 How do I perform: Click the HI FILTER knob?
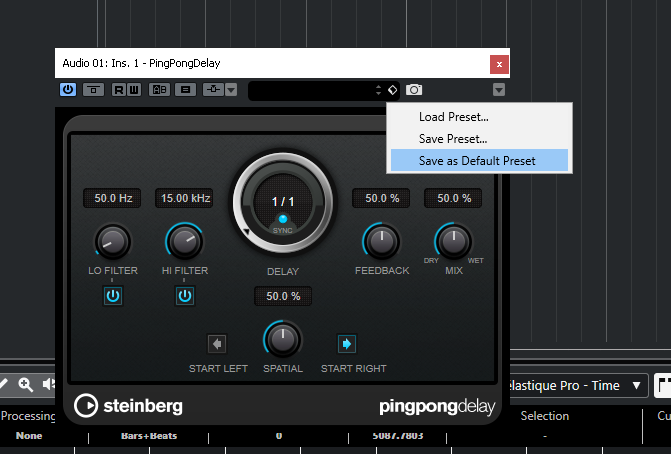[184, 242]
